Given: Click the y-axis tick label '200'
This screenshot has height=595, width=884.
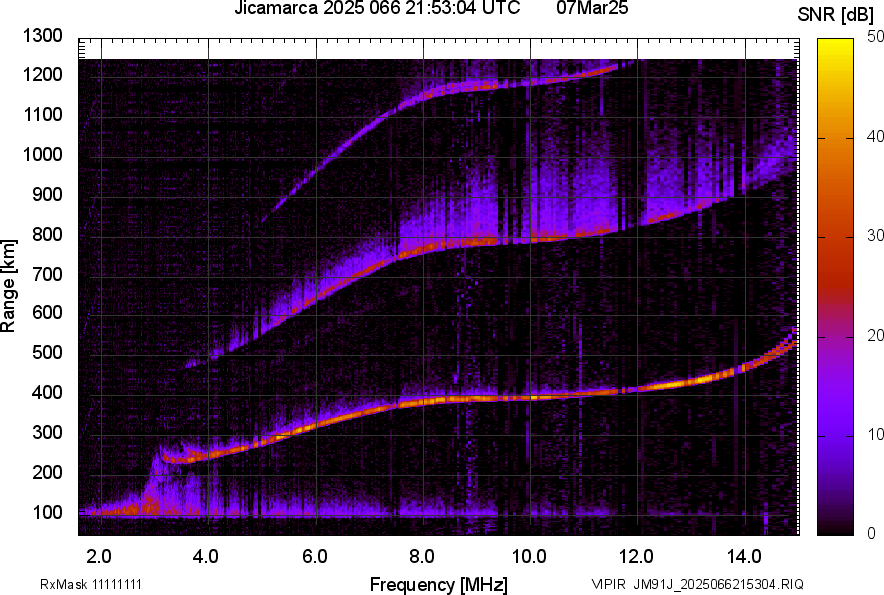Looking at the screenshot, I should [47, 472].
